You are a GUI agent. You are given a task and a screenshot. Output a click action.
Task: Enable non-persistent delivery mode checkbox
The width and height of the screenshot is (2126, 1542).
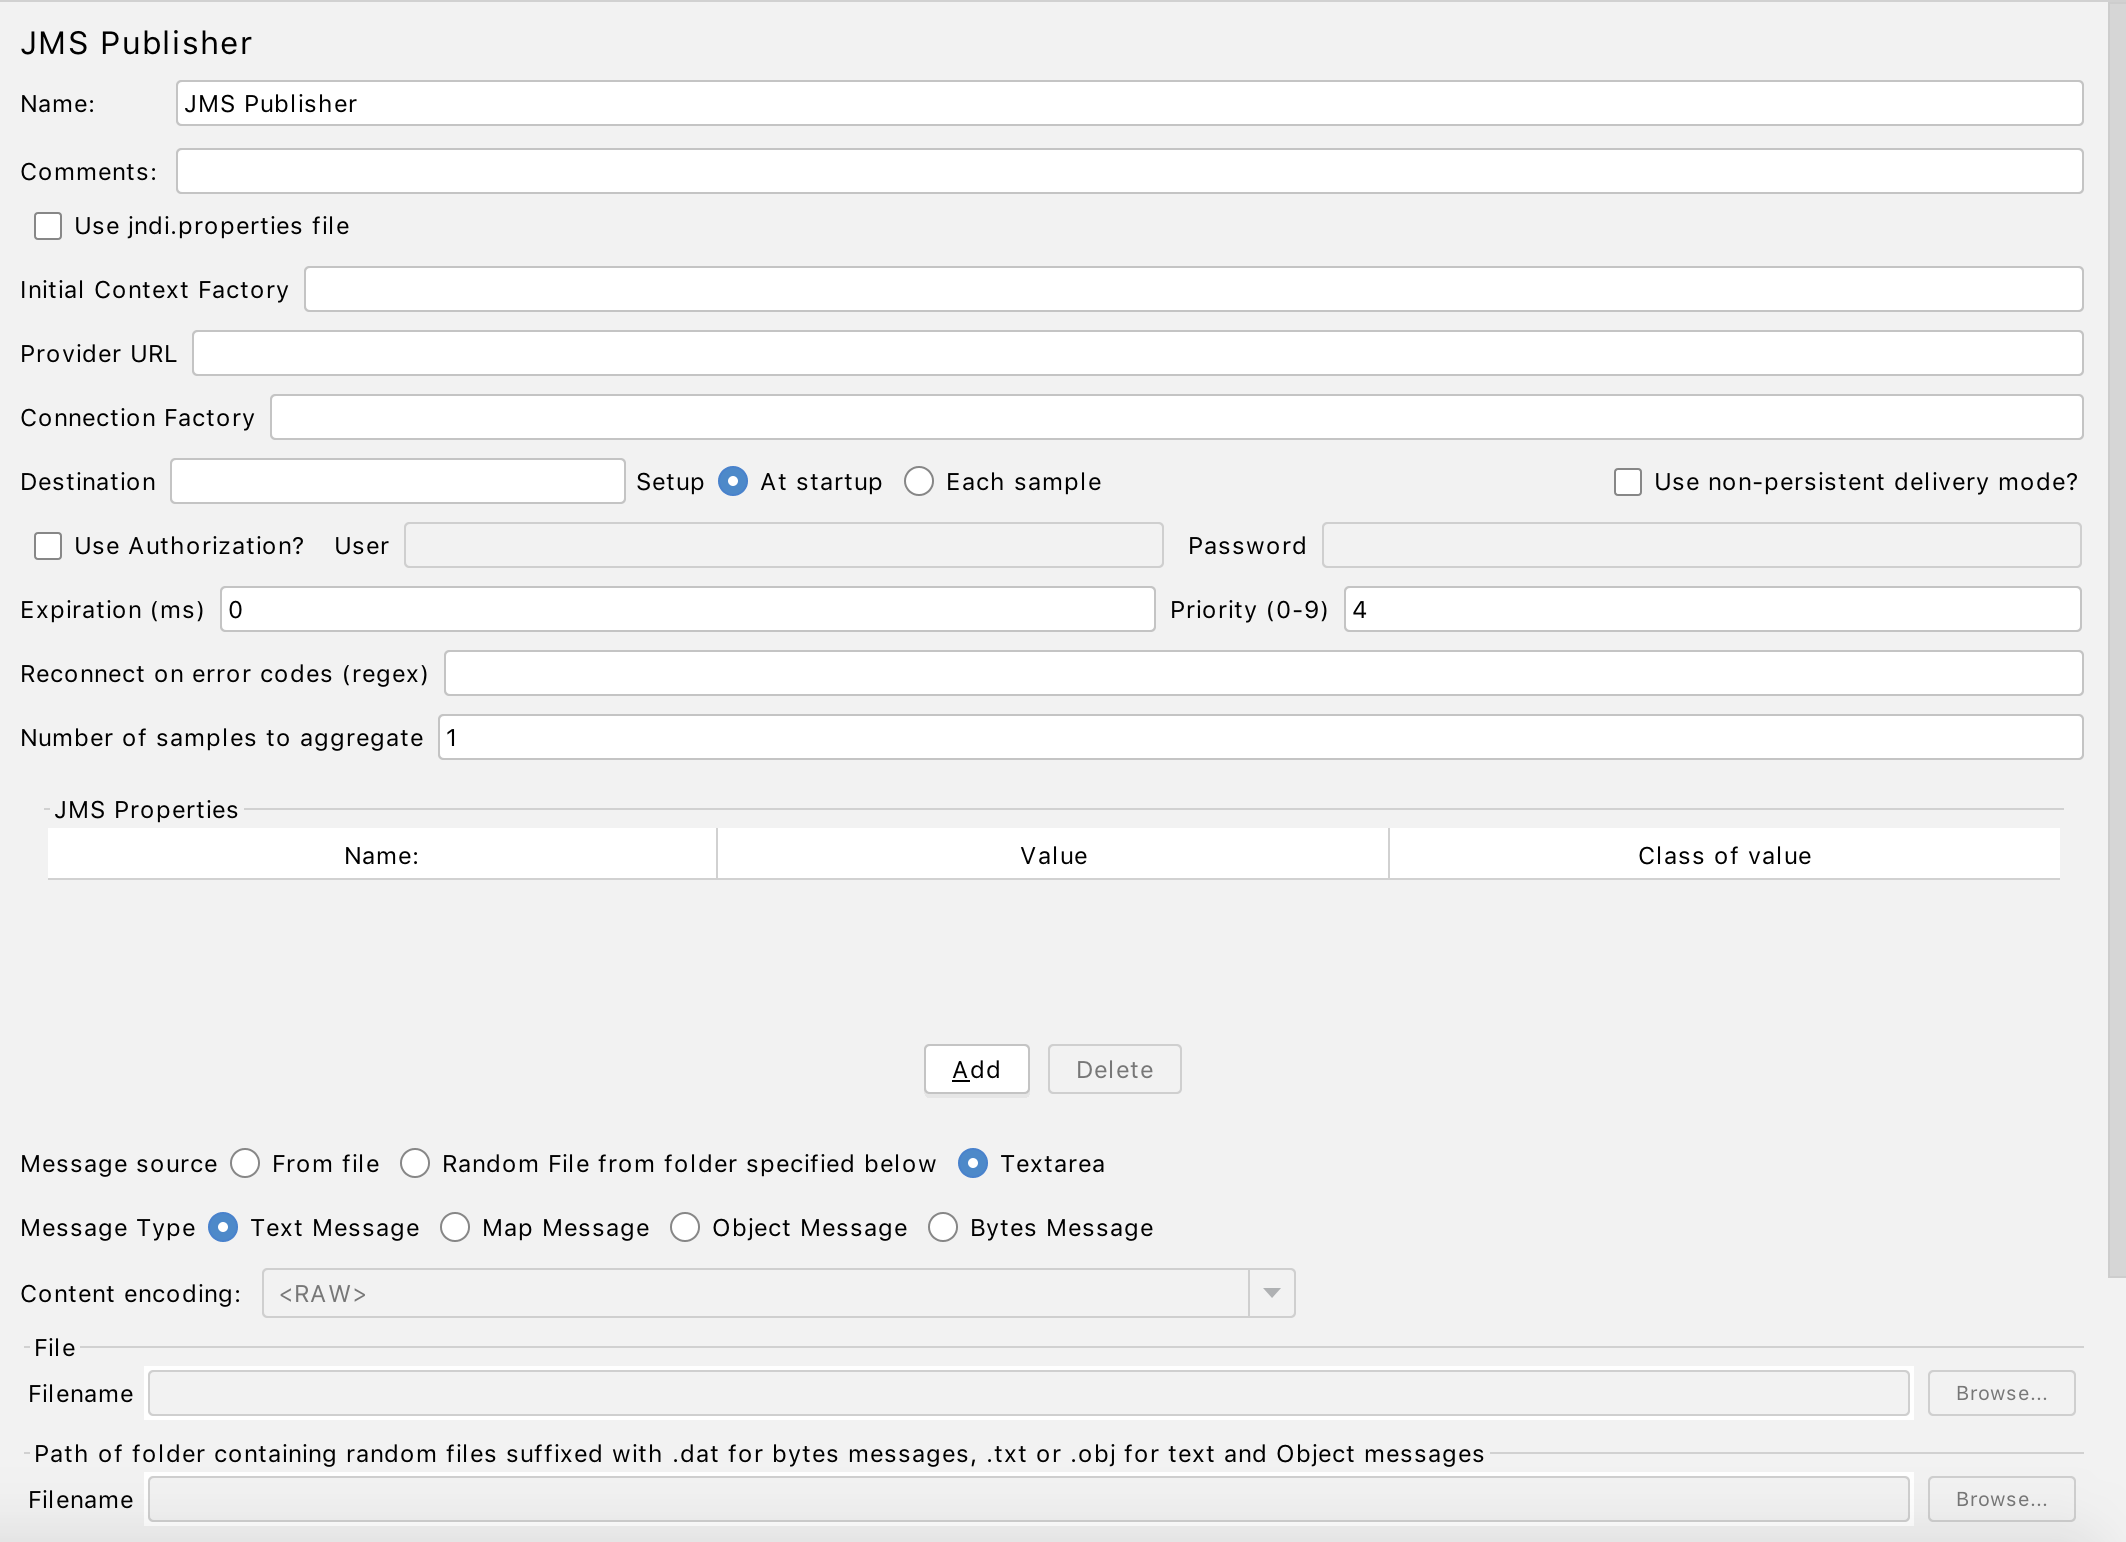click(x=1627, y=482)
